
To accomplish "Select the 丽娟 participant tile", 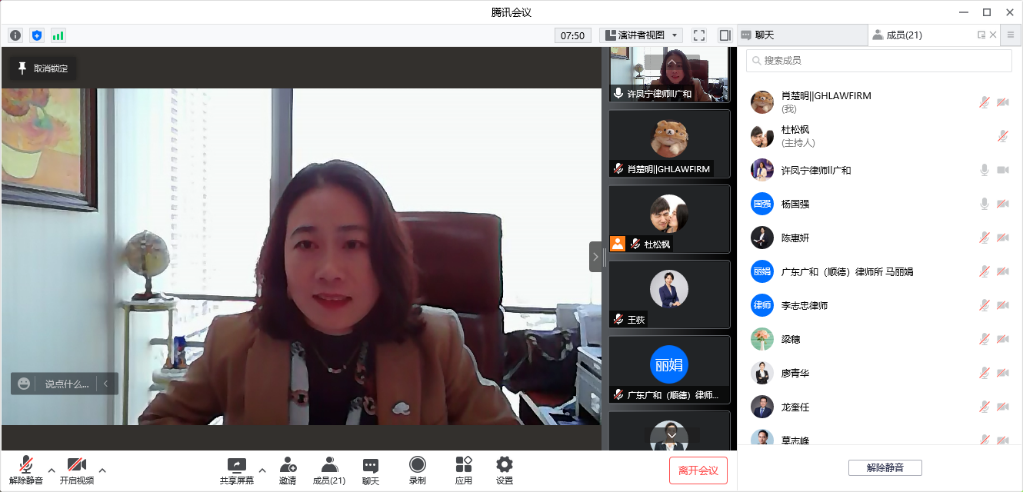I will click(x=669, y=370).
